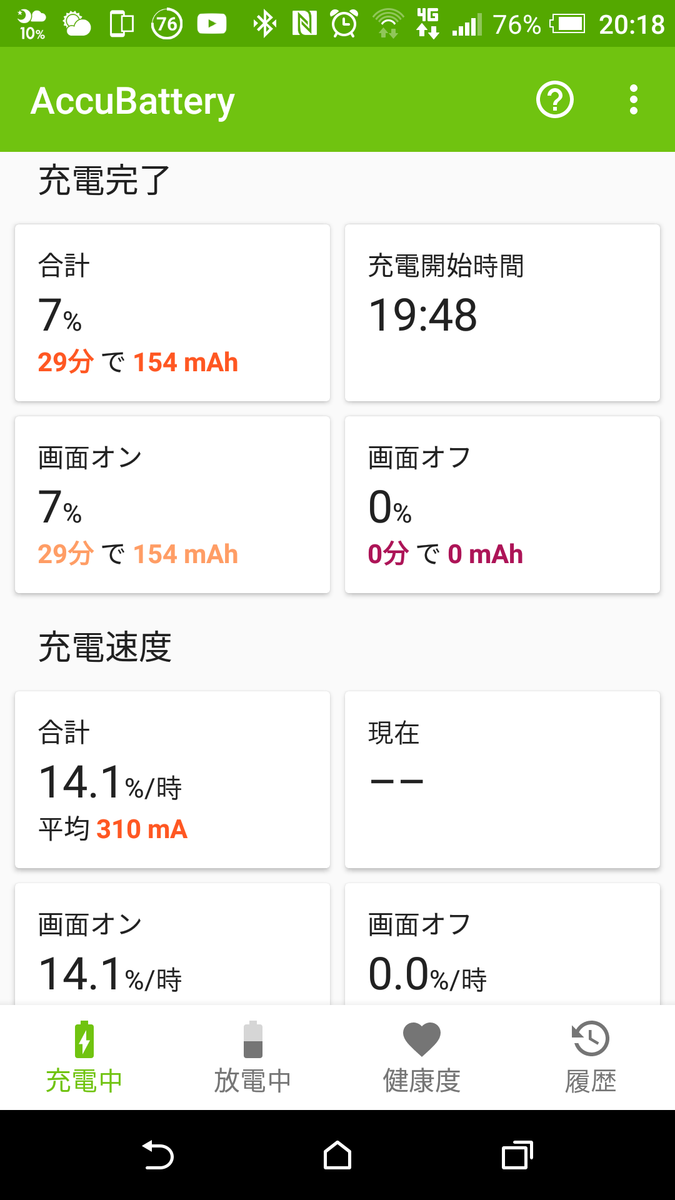Tap the Android back navigation button
The width and height of the screenshot is (675, 1200).
click(x=158, y=1156)
